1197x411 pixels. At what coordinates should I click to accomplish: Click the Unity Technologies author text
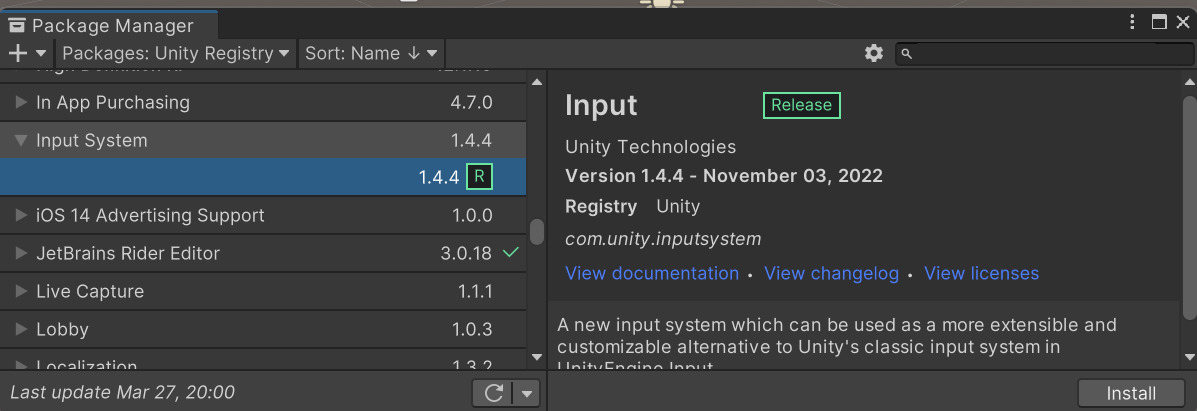(x=650, y=147)
